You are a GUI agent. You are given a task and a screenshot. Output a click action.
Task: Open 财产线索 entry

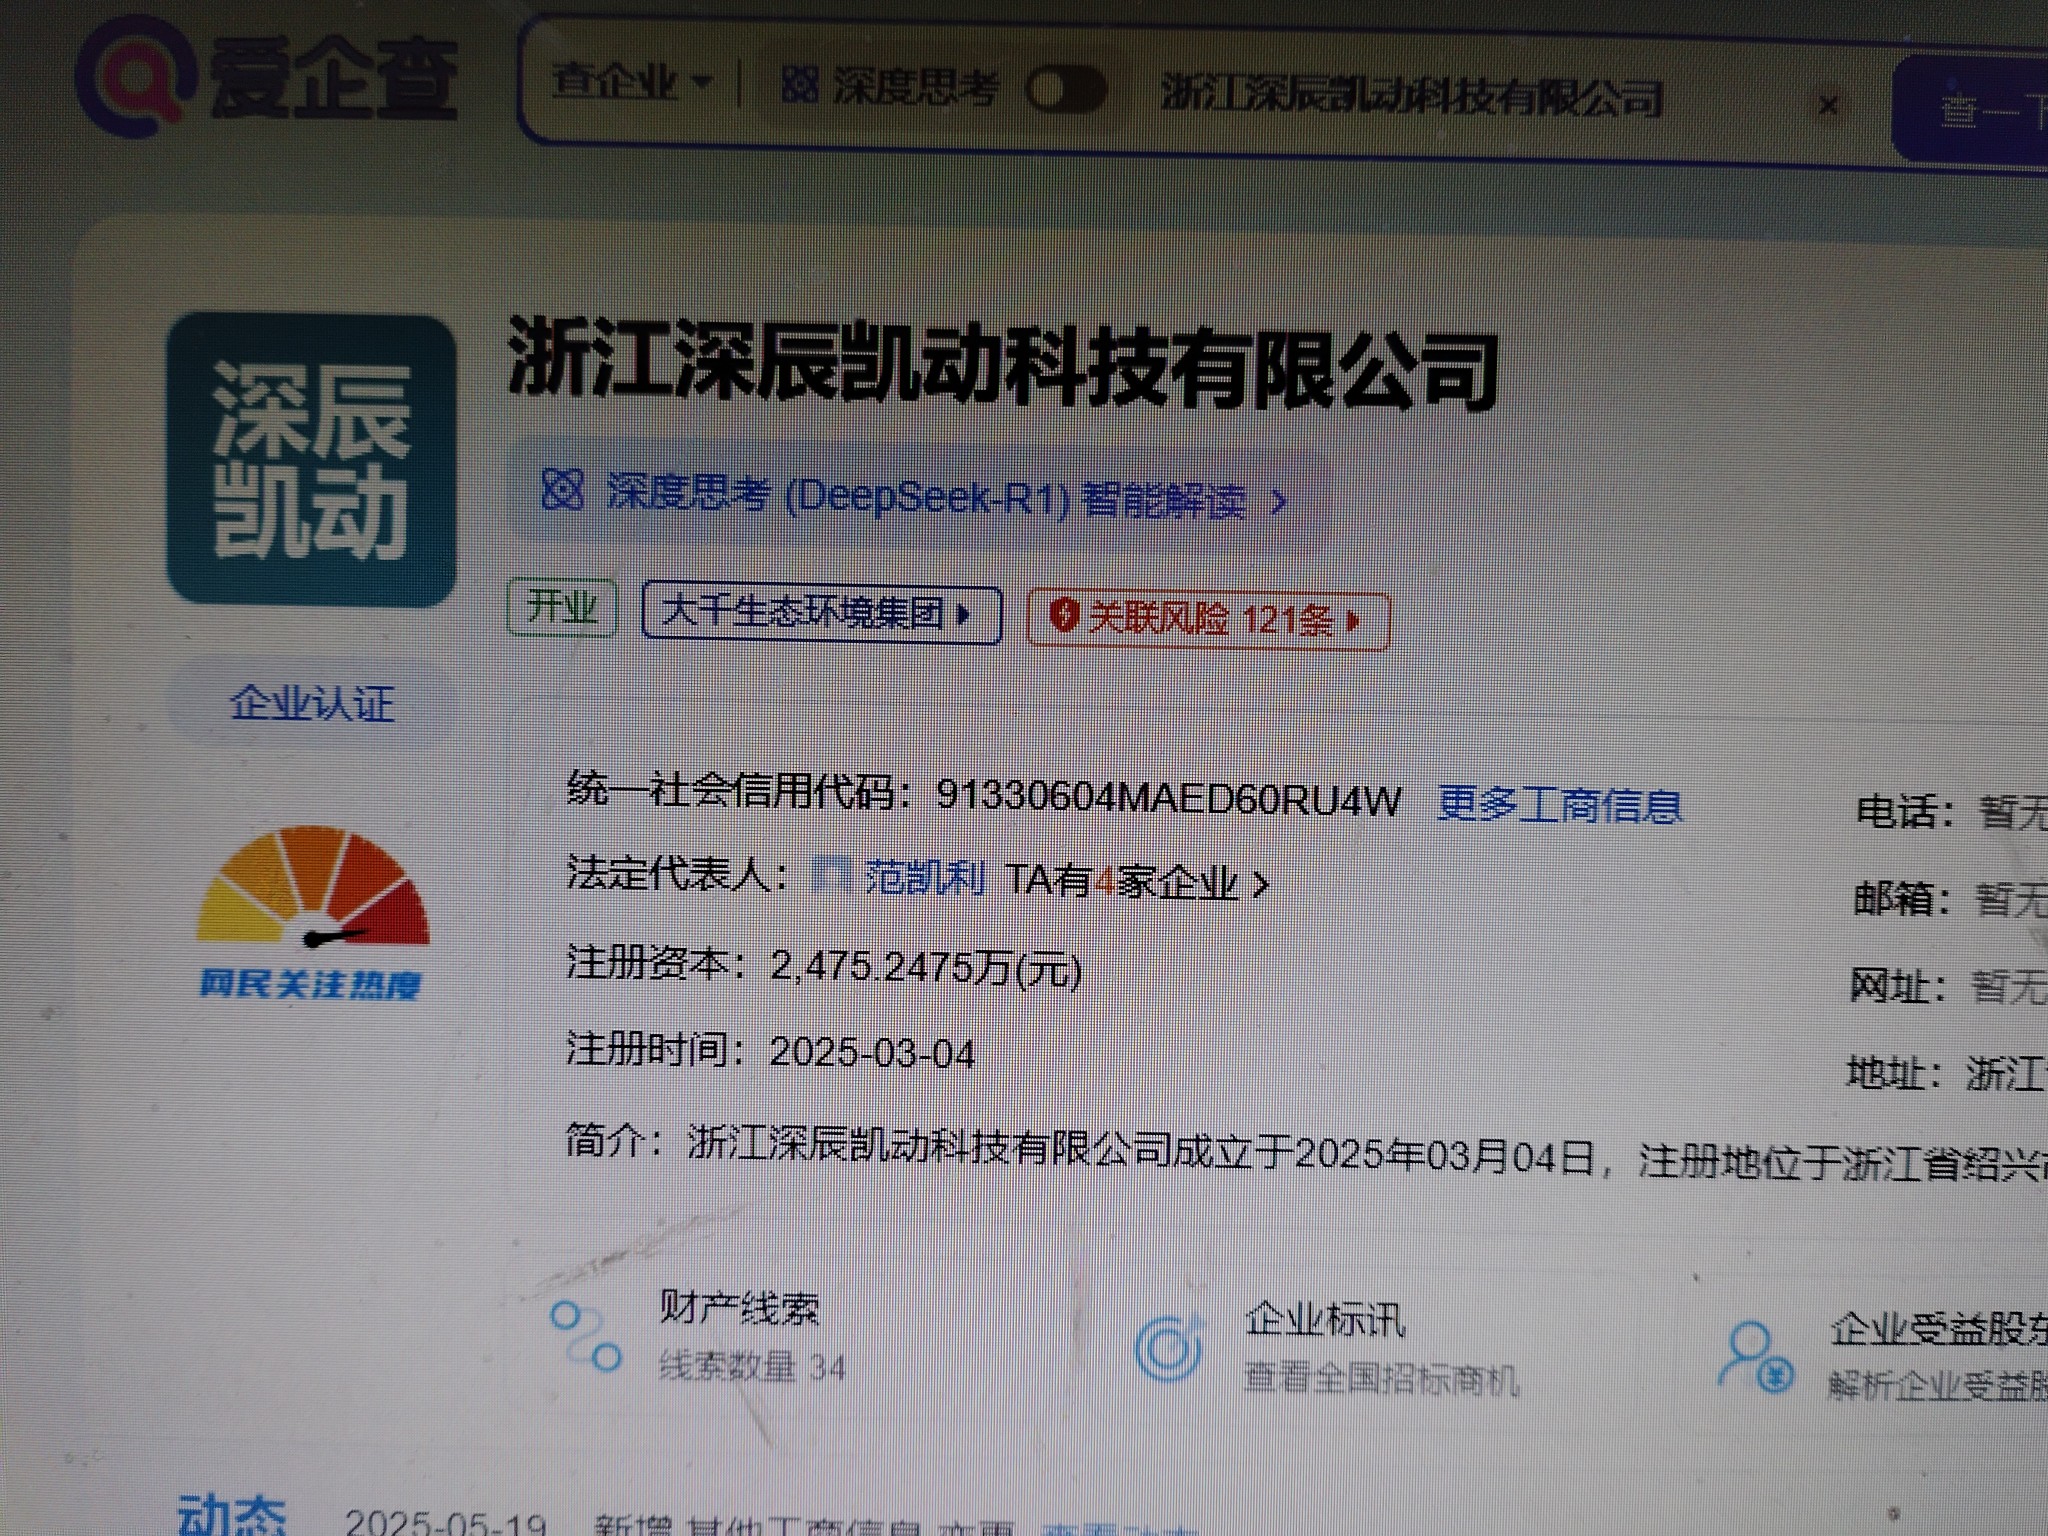(740, 1308)
